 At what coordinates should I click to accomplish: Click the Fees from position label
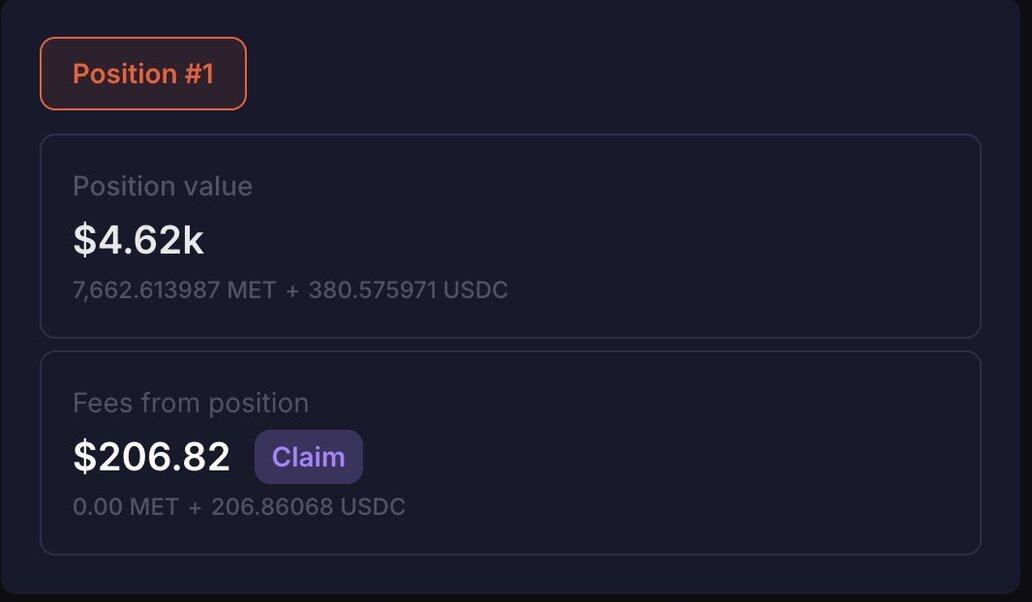pyautogui.click(x=190, y=403)
